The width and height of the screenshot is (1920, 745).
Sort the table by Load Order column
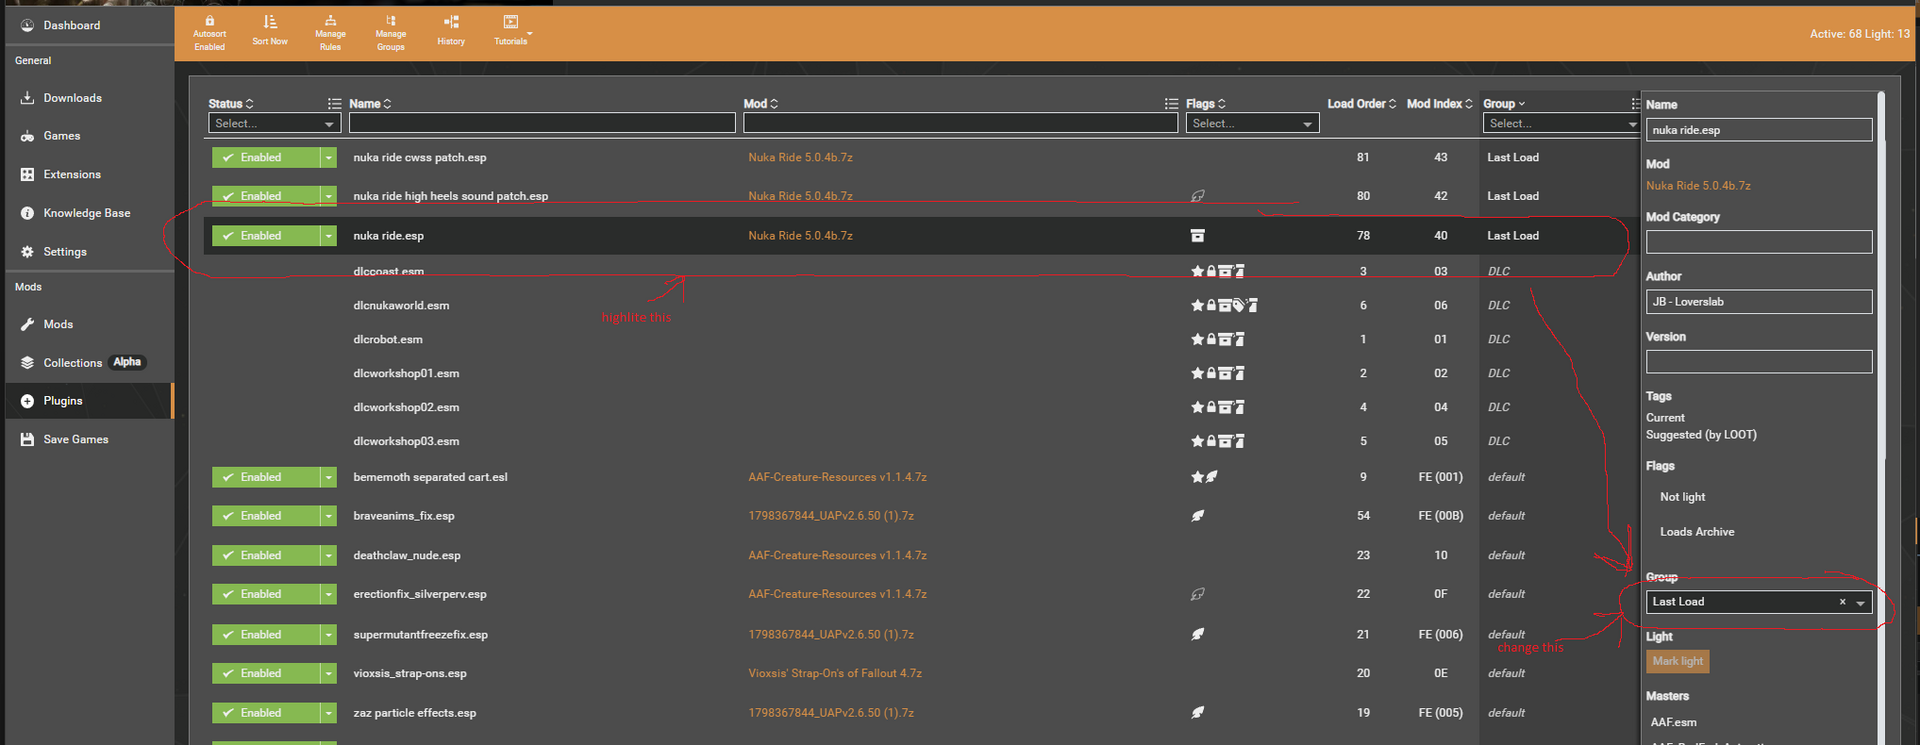(x=1362, y=104)
